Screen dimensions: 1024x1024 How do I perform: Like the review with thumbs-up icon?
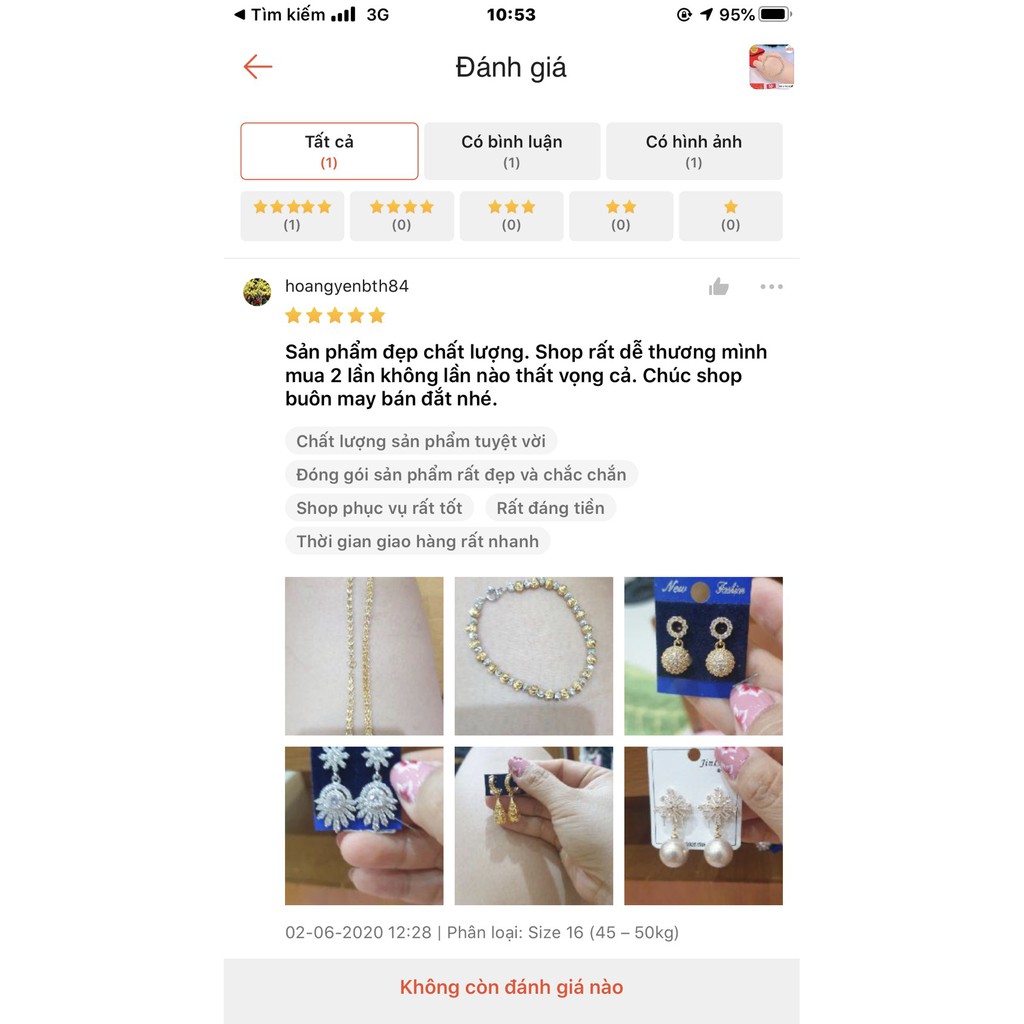(x=718, y=287)
